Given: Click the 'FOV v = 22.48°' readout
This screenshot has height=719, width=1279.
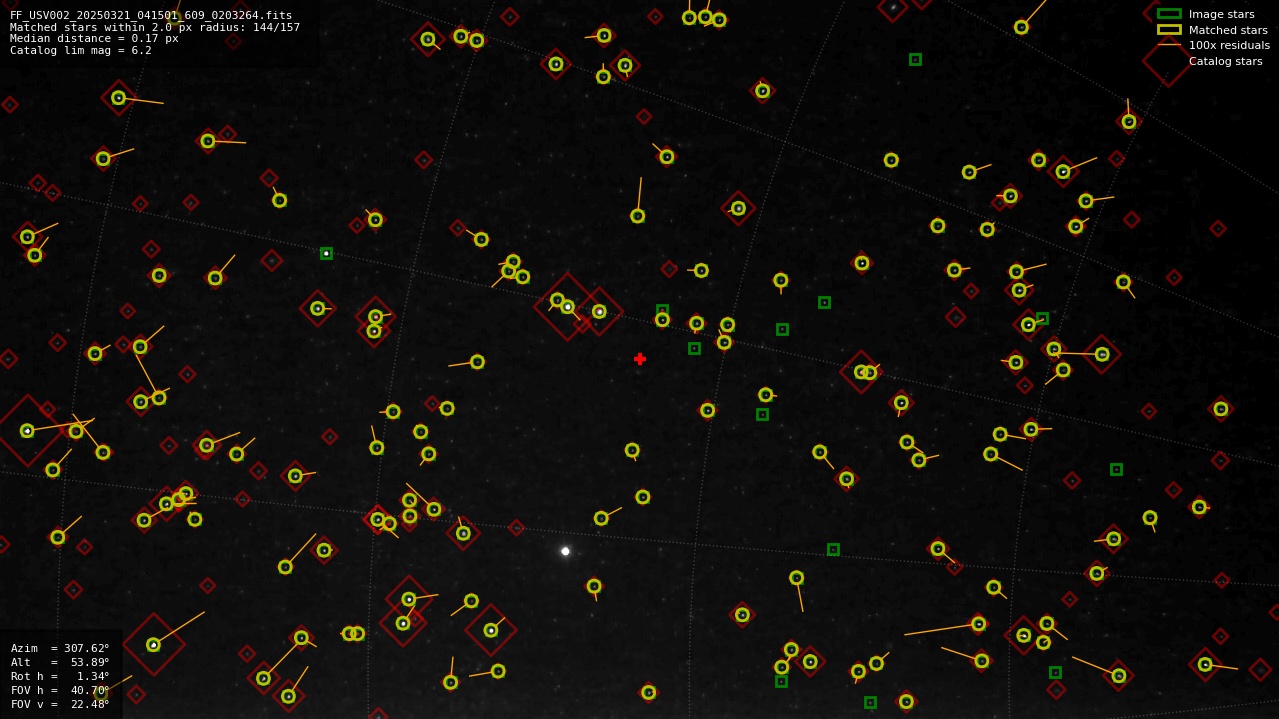Looking at the screenshot, I should pyautogui.click(x=60, y=704).
